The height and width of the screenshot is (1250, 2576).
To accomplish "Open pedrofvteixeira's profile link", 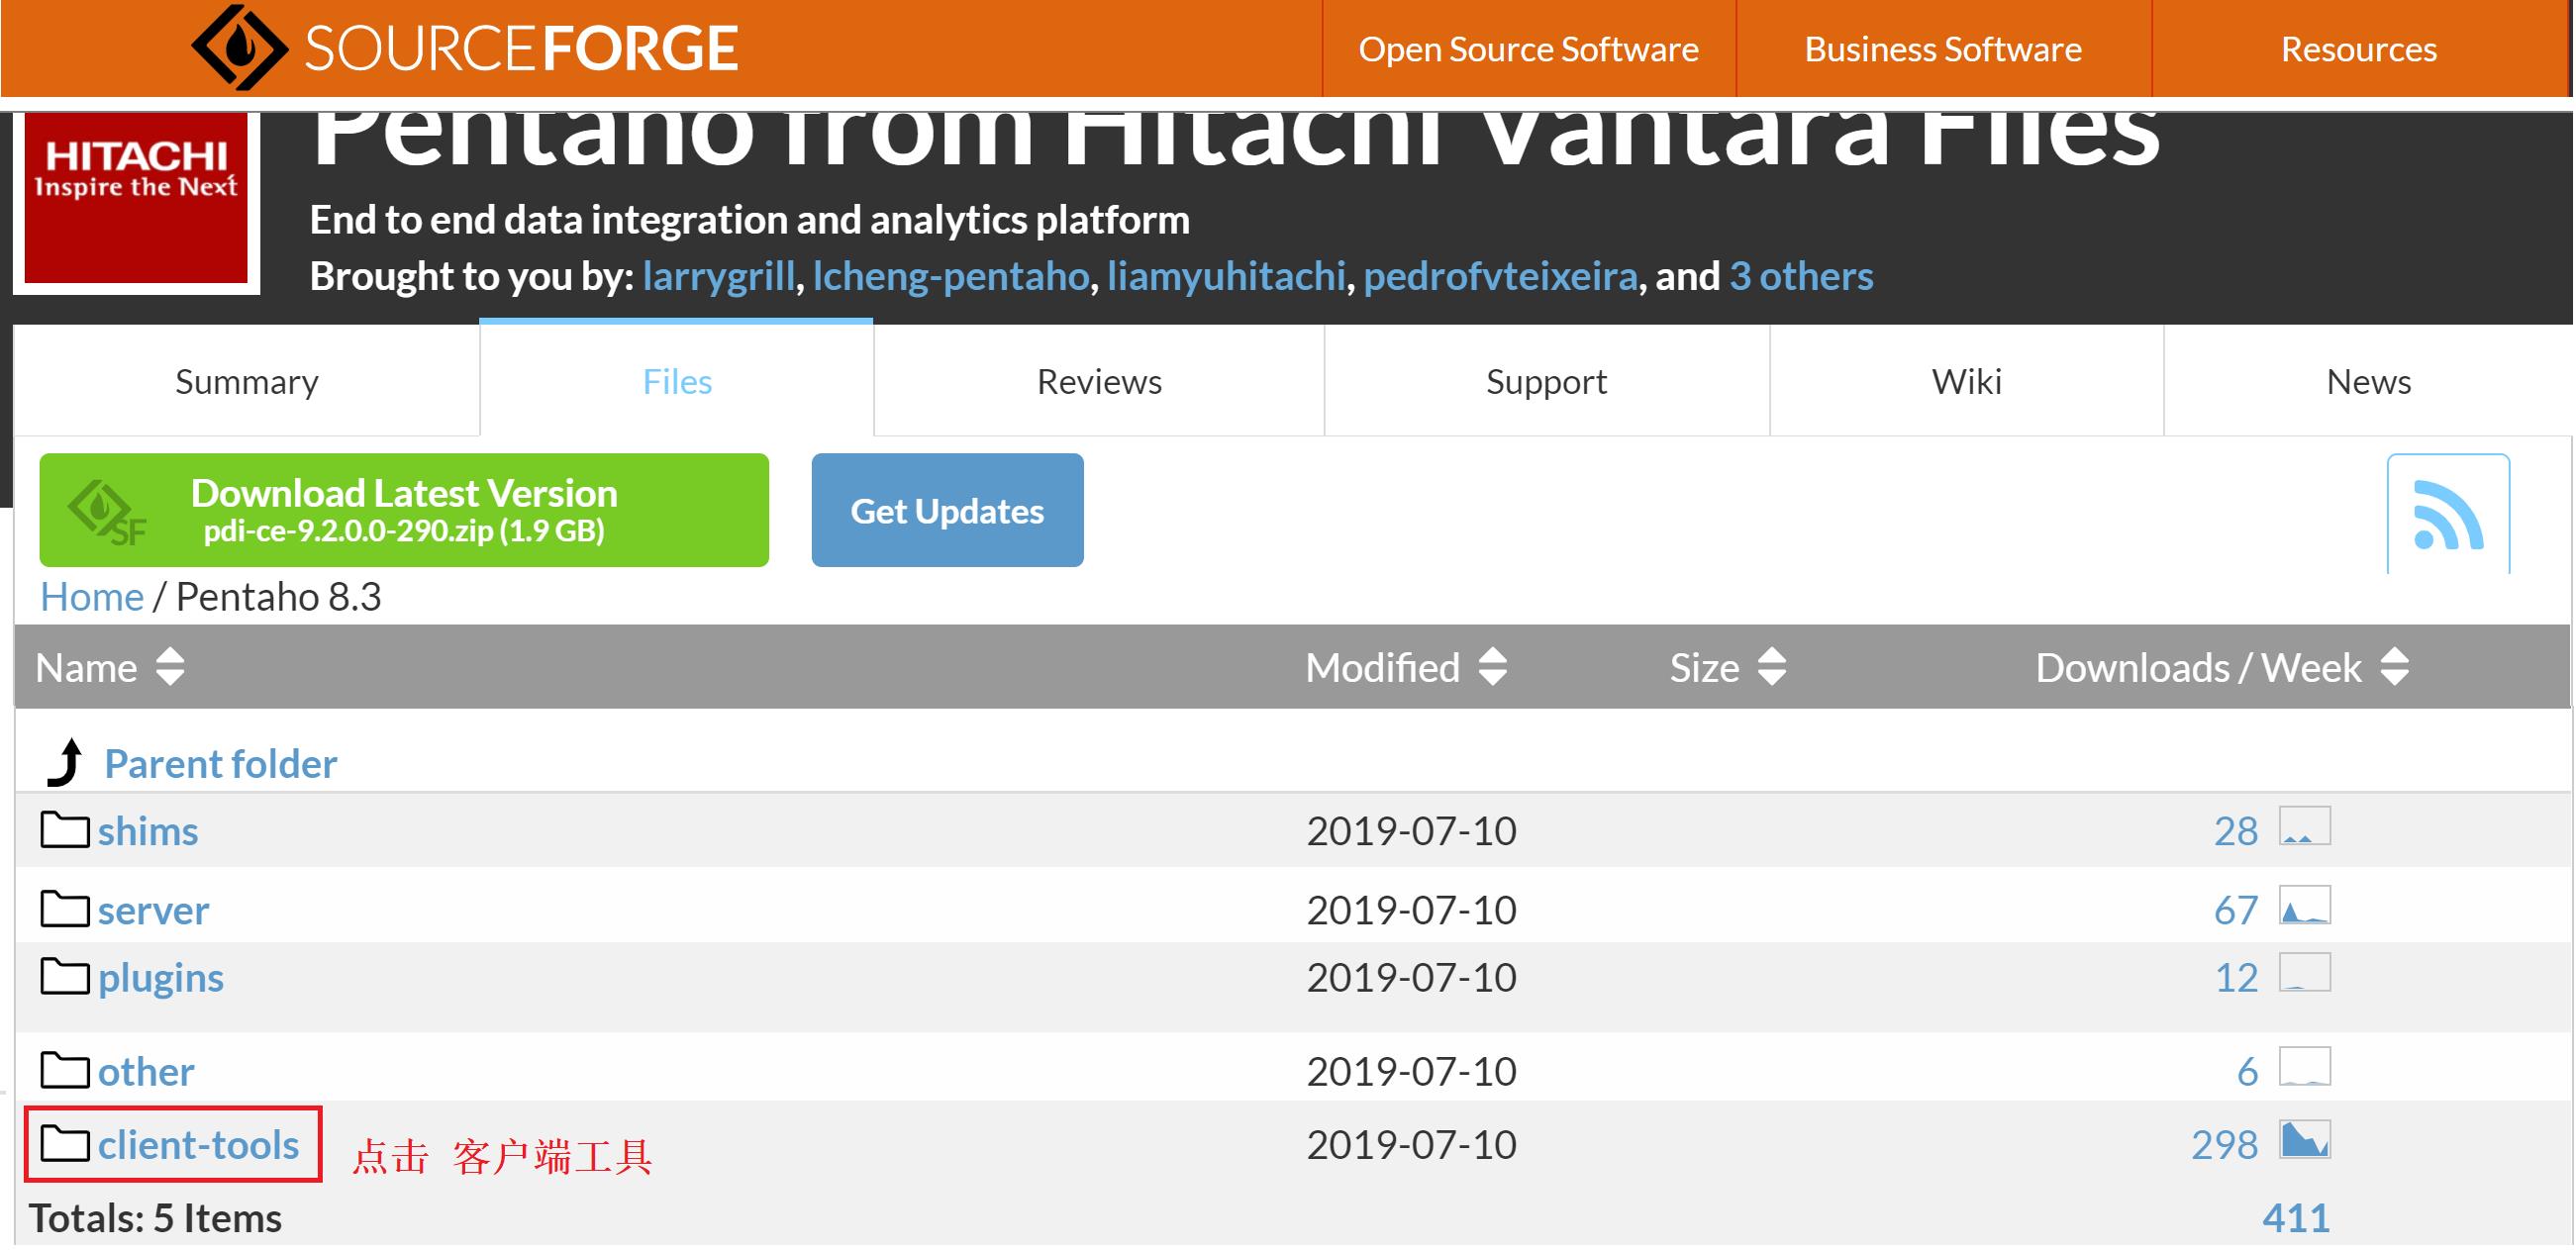I will pos(1500,276).
